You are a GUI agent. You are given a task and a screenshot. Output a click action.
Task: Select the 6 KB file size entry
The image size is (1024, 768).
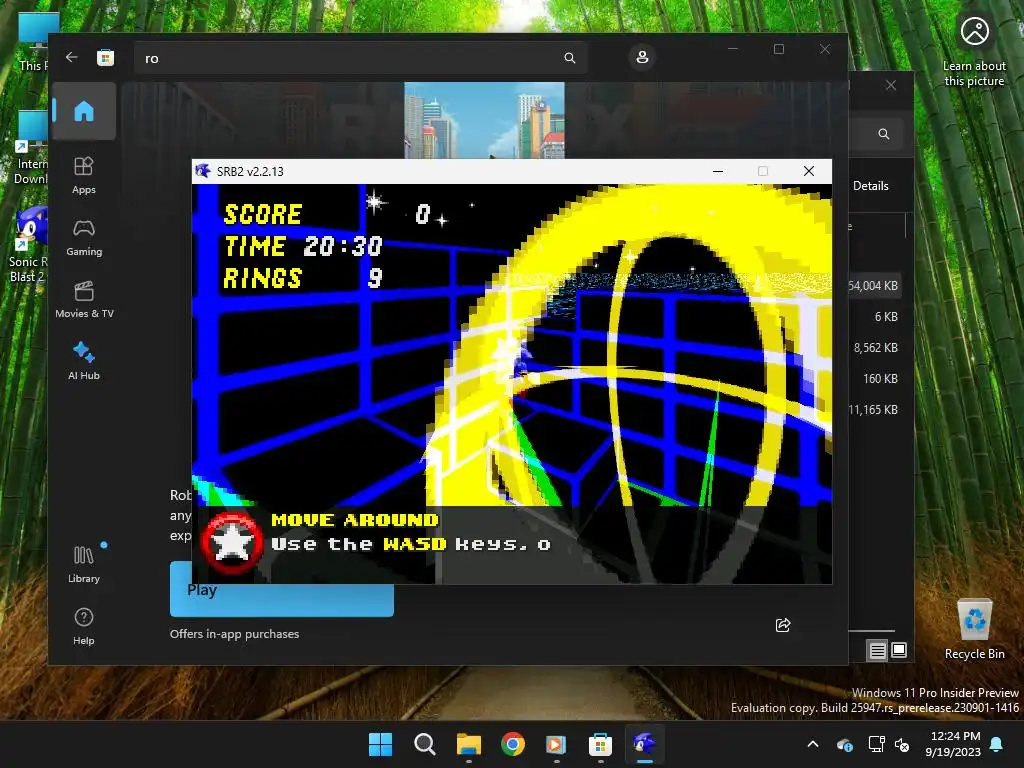click(x=886, y=317)
